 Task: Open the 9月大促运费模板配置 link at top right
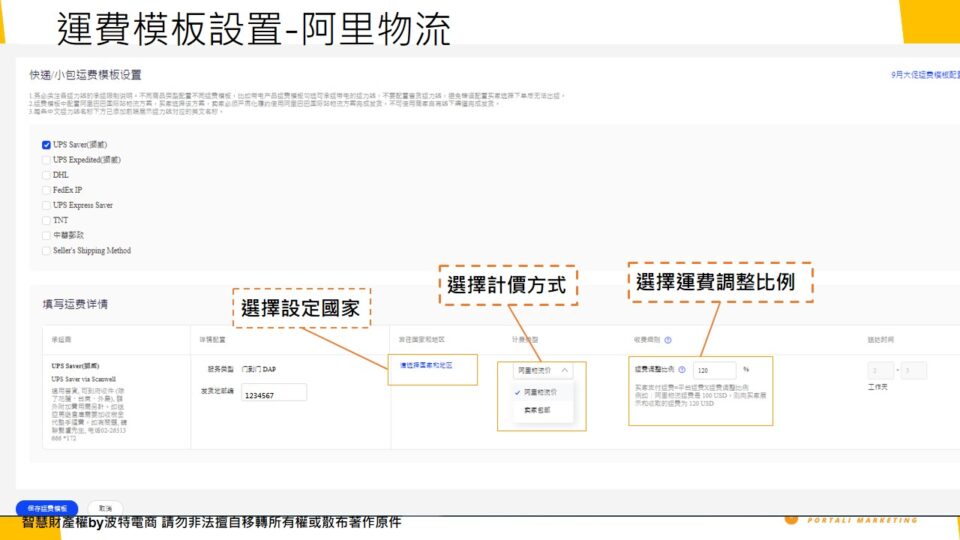(x=925, y=75)
